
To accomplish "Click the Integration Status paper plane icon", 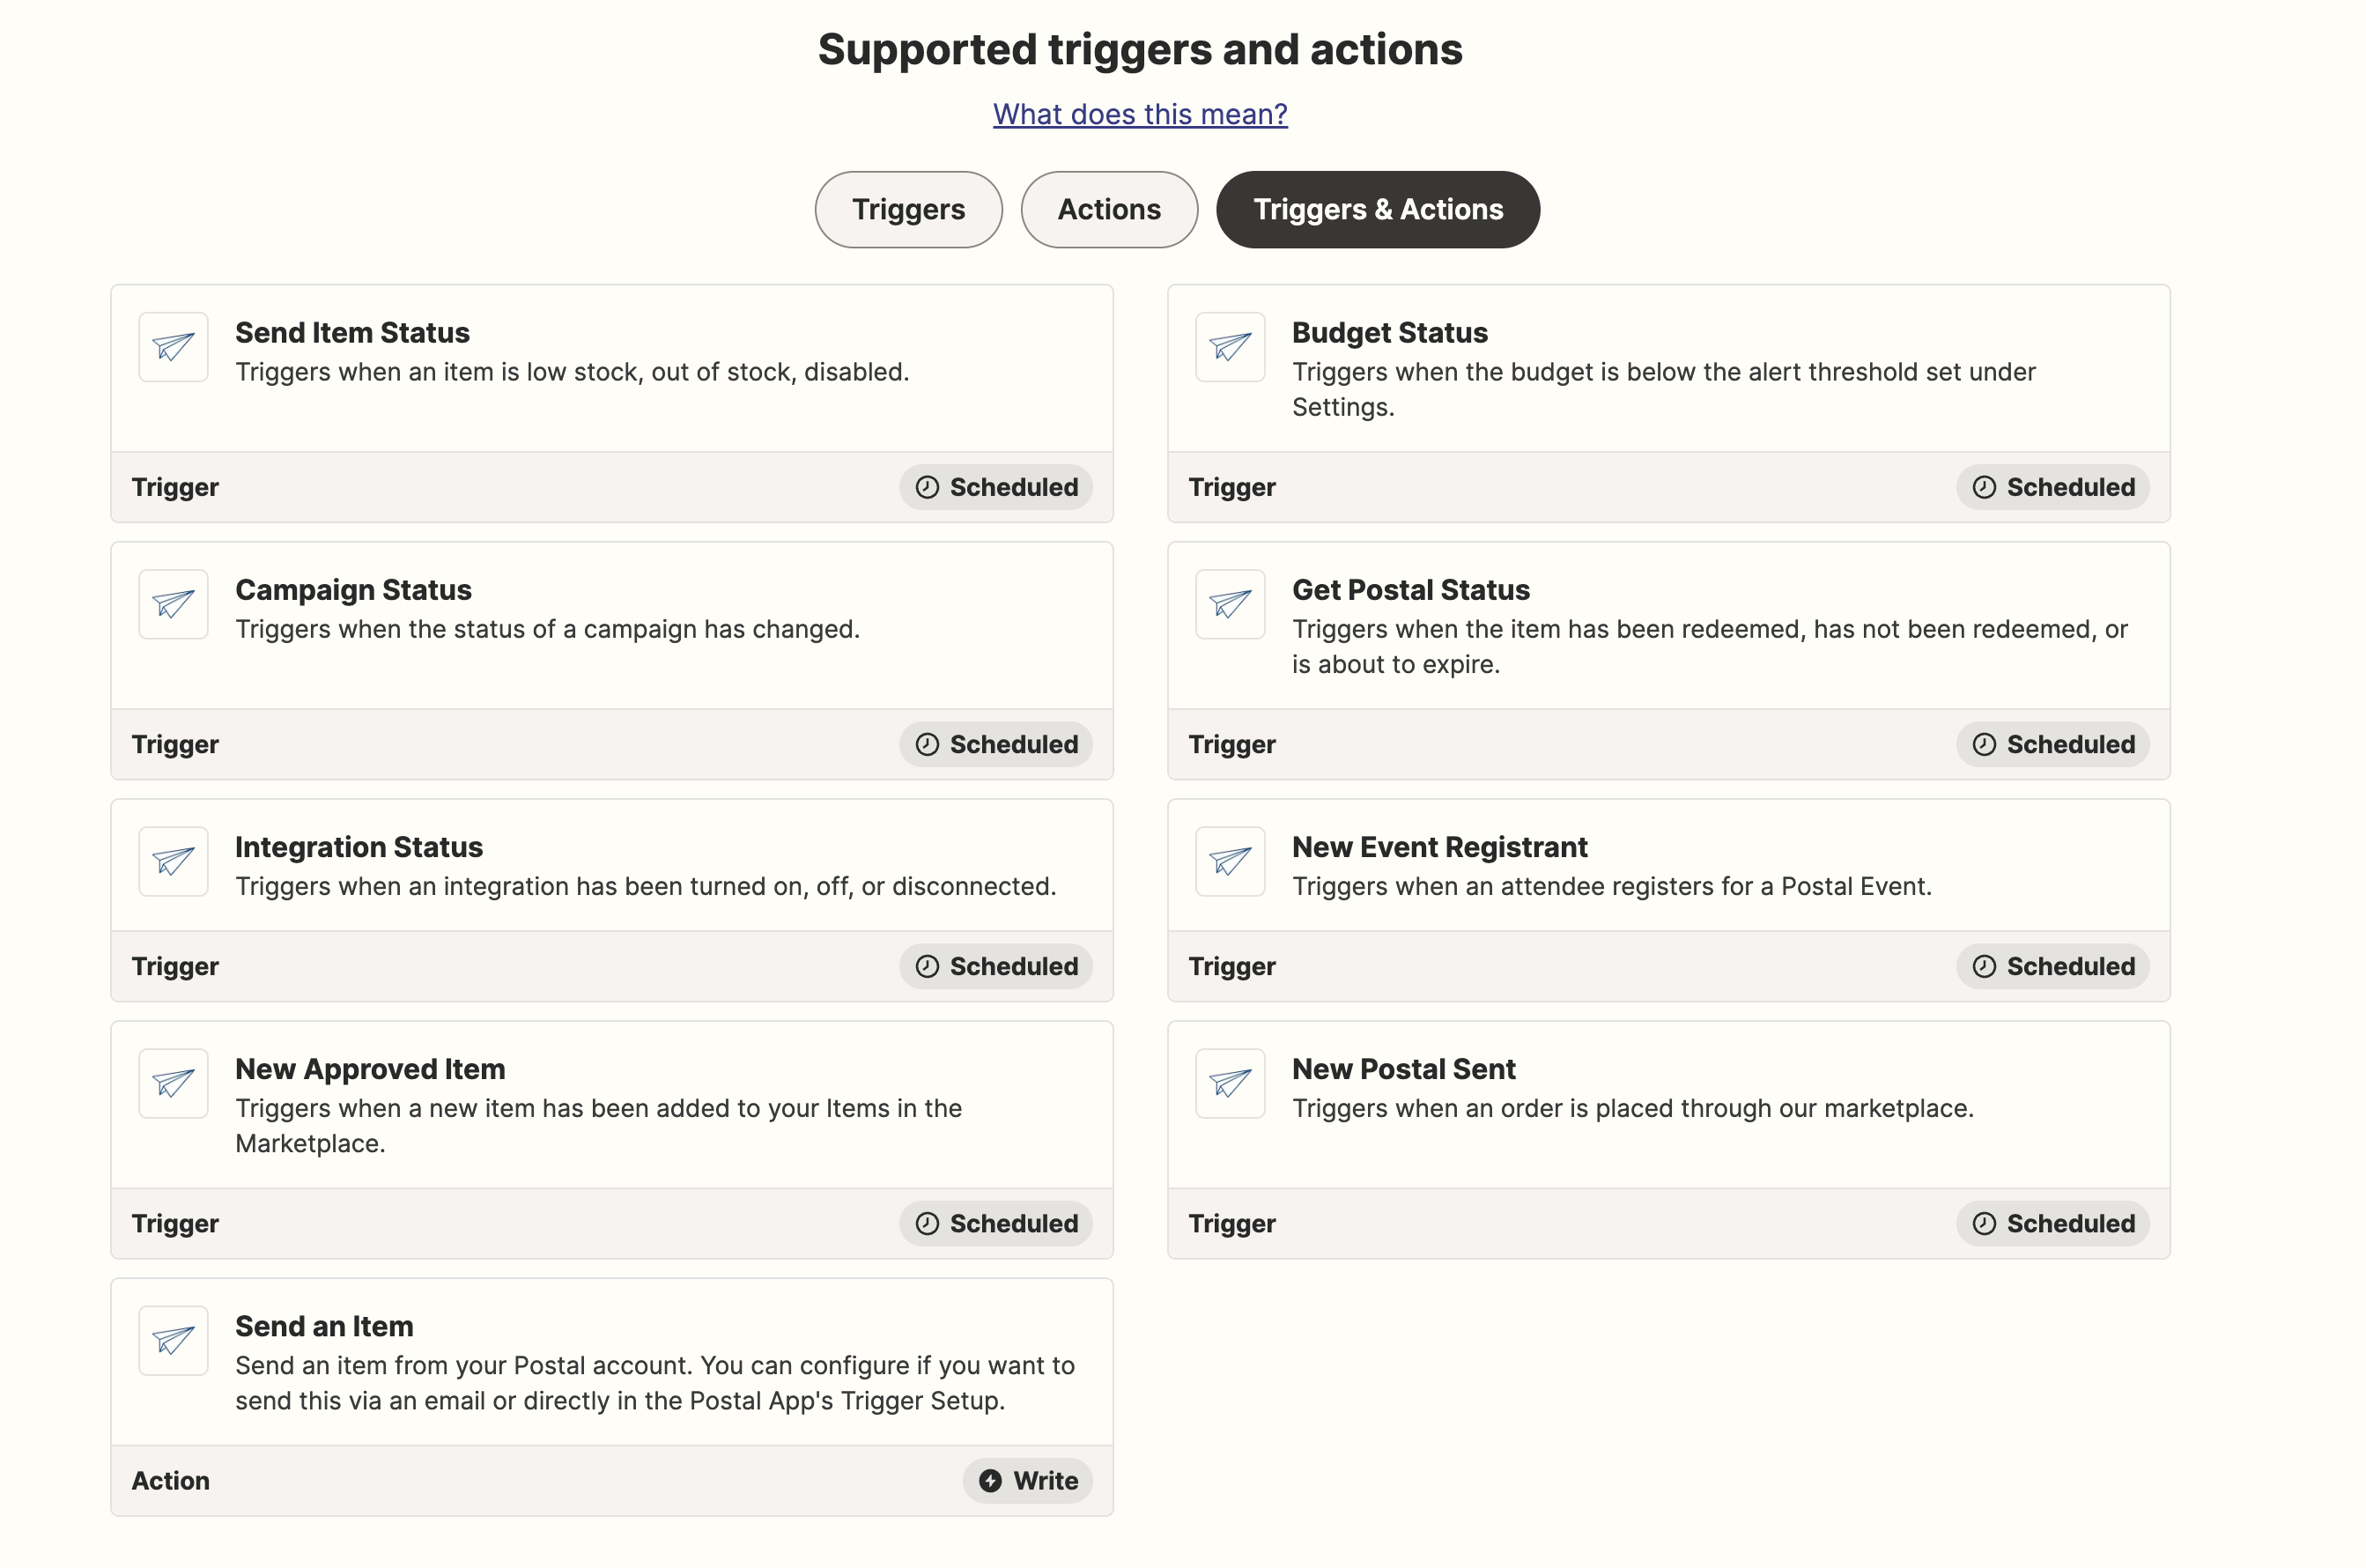I will (173, 861).
